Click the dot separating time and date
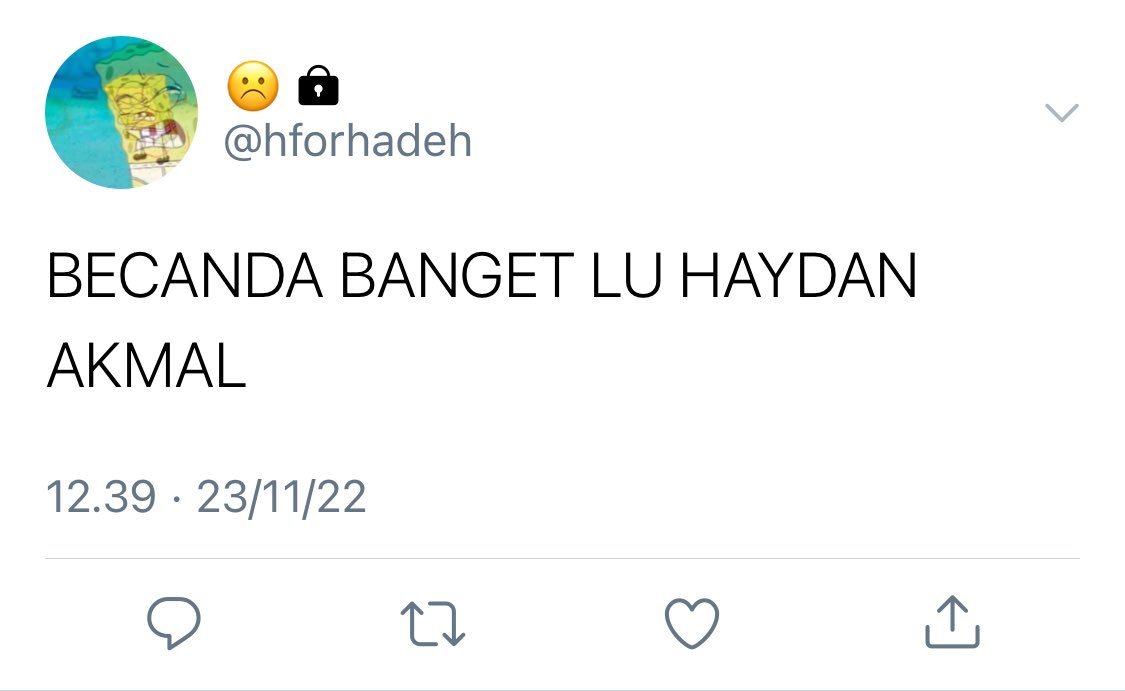The width and height of the screenshot is (1125, 691). [x=176, y=497]
